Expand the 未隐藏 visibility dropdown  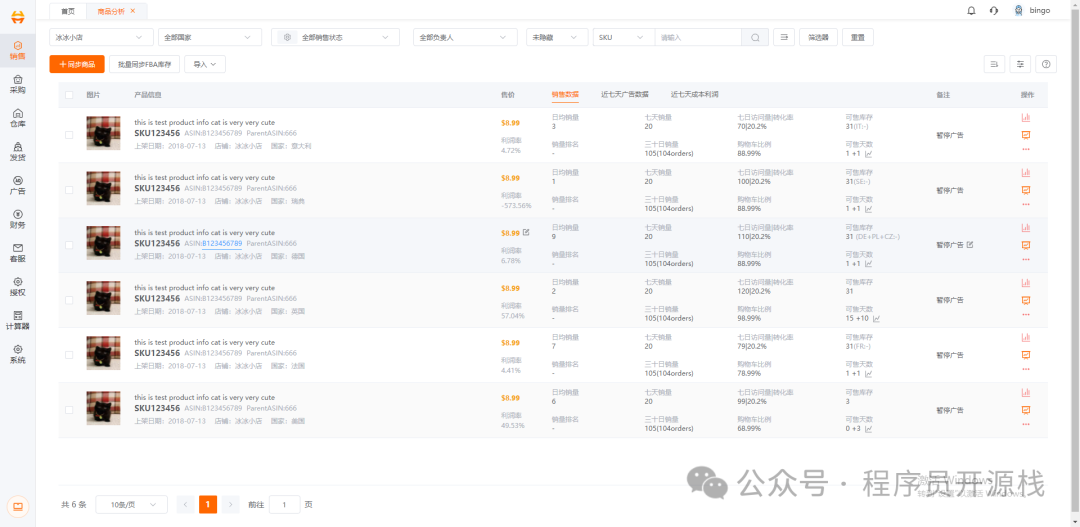point(557,37)
